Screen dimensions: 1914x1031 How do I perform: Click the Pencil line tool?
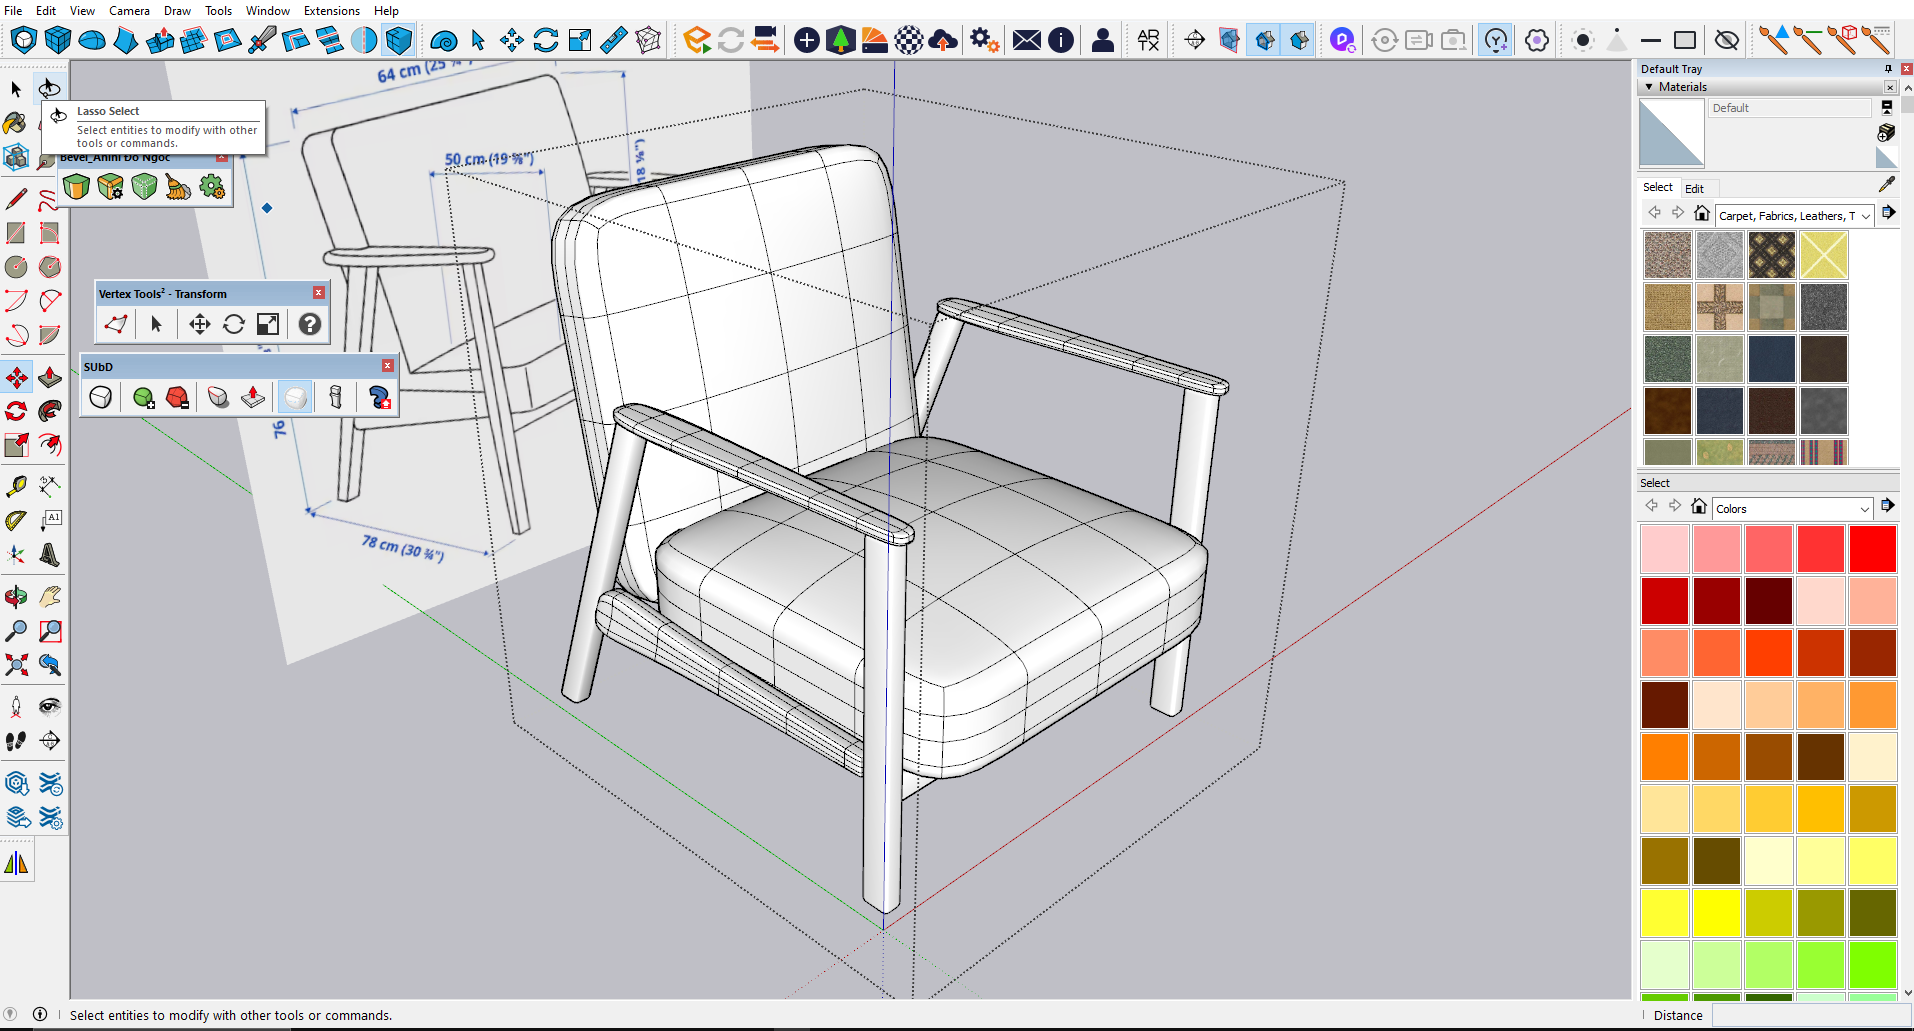[16, 199]
